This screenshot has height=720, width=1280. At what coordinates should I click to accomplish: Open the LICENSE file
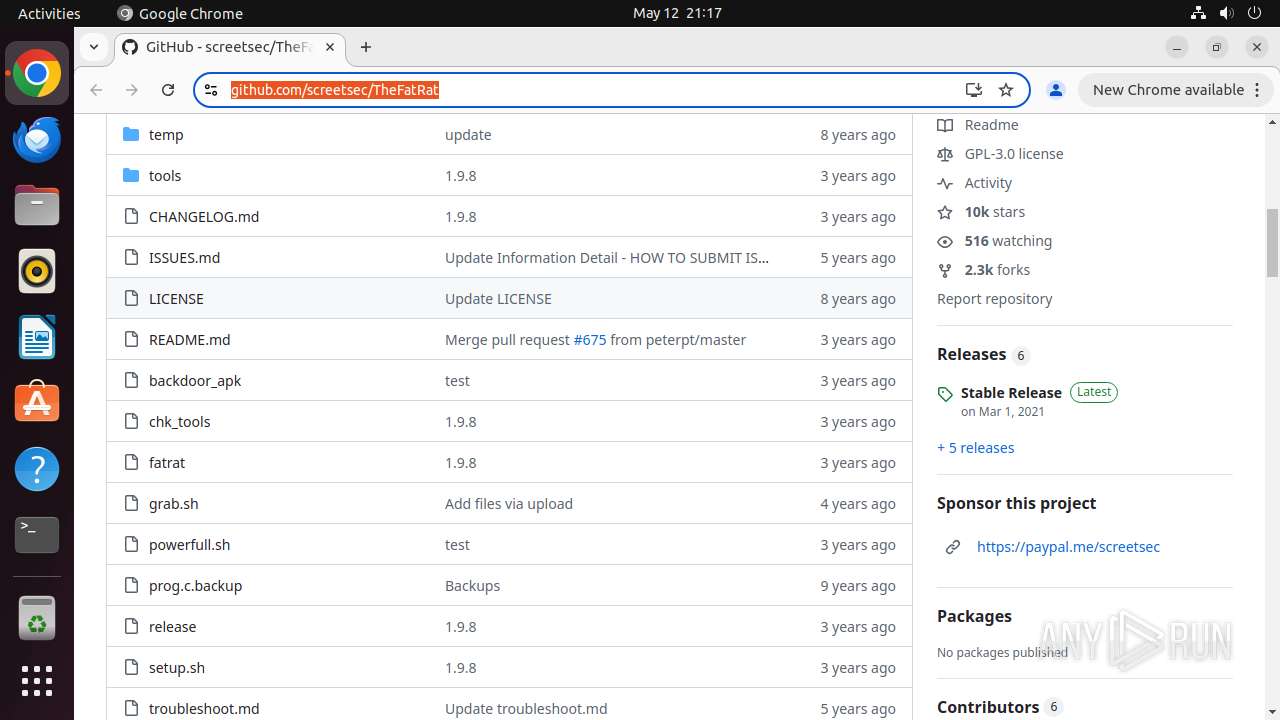(176, 298)
